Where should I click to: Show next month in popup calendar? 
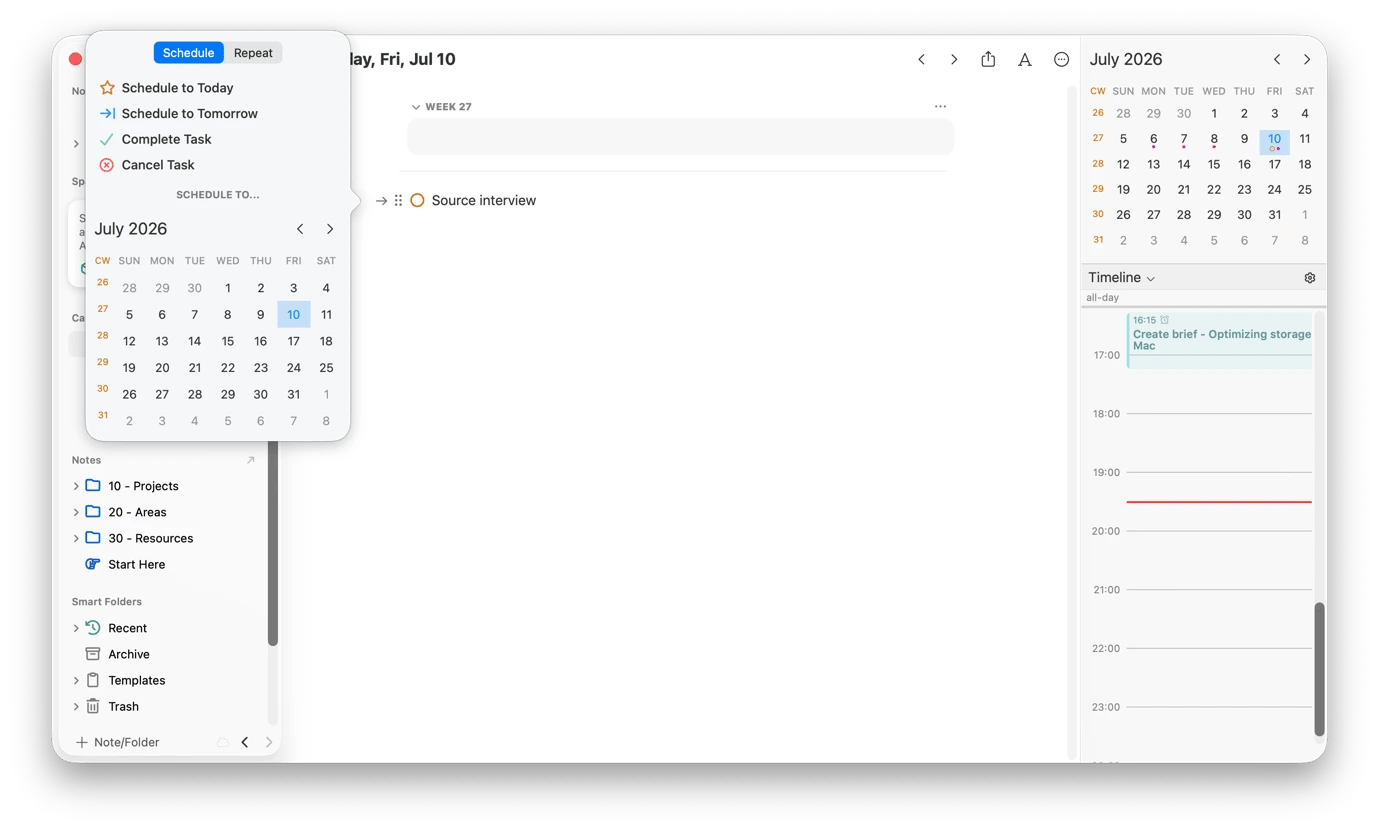click(x=330, y=229)
